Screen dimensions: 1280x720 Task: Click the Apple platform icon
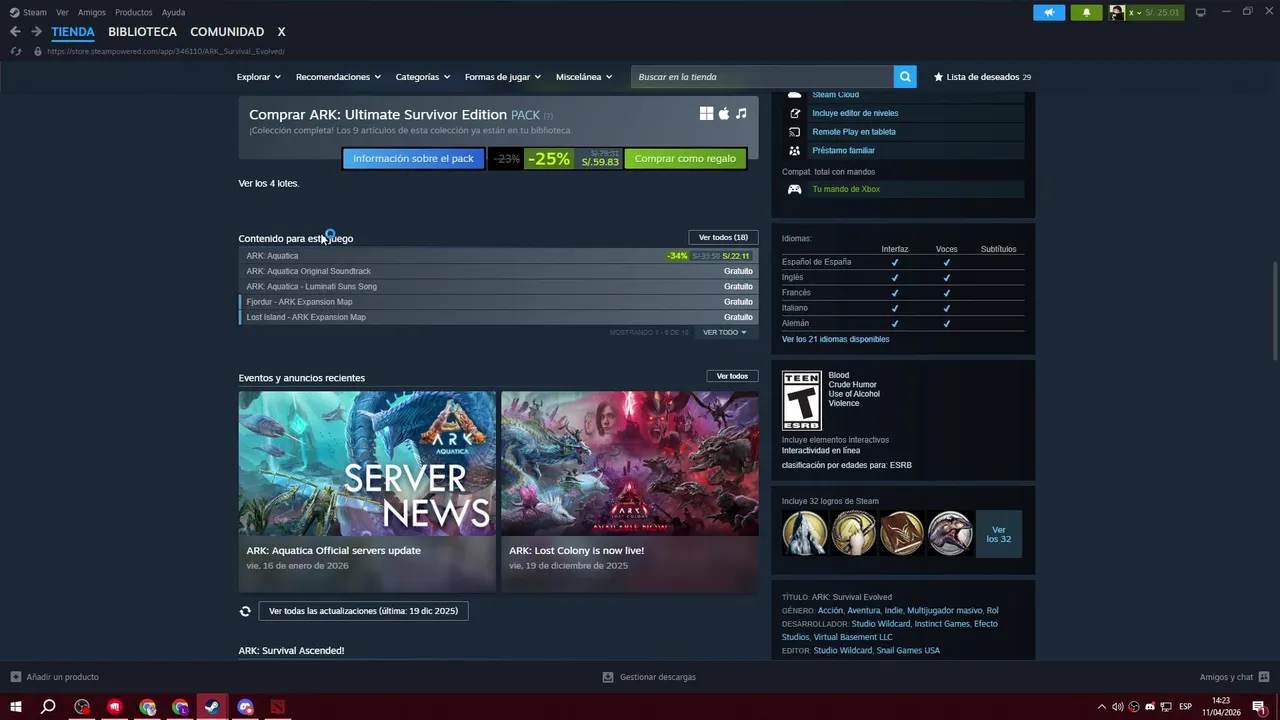tap(724, 114)
